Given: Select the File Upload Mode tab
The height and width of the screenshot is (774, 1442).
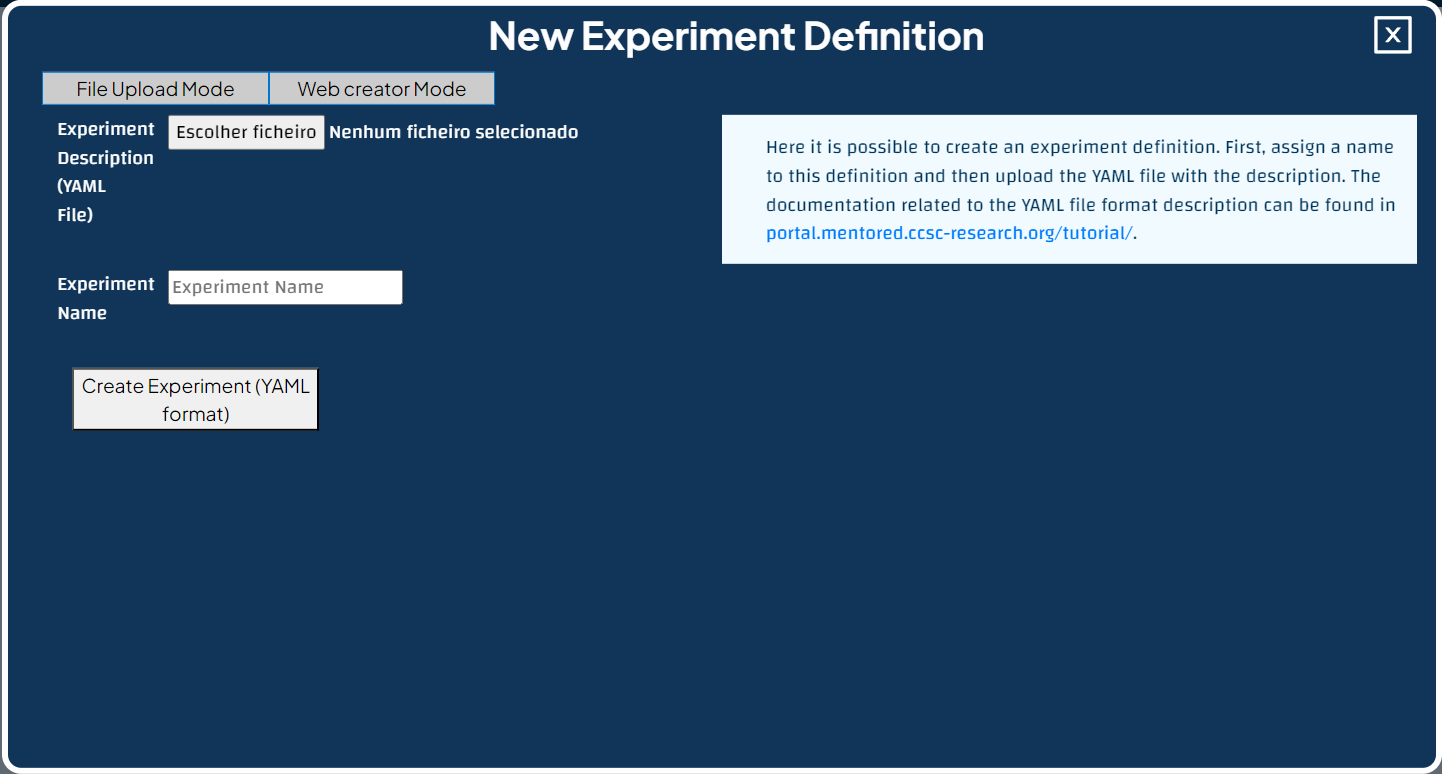Looking at the screenshot, I should [x=154, y=88].
